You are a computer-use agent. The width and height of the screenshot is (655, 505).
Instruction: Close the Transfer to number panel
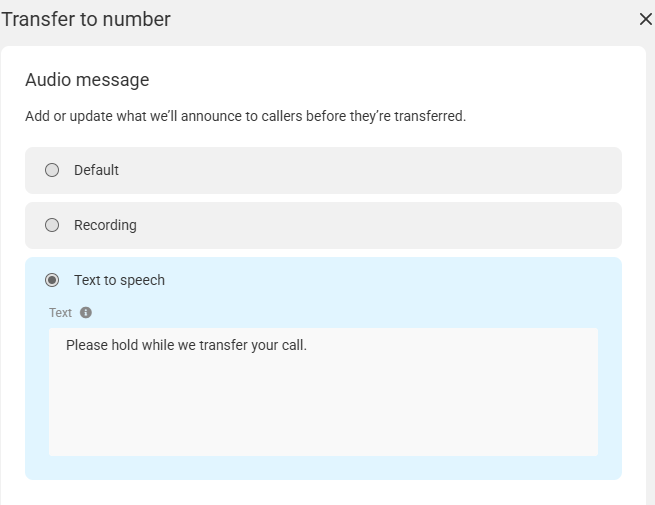pyautogui.click(x=645, y=19)
